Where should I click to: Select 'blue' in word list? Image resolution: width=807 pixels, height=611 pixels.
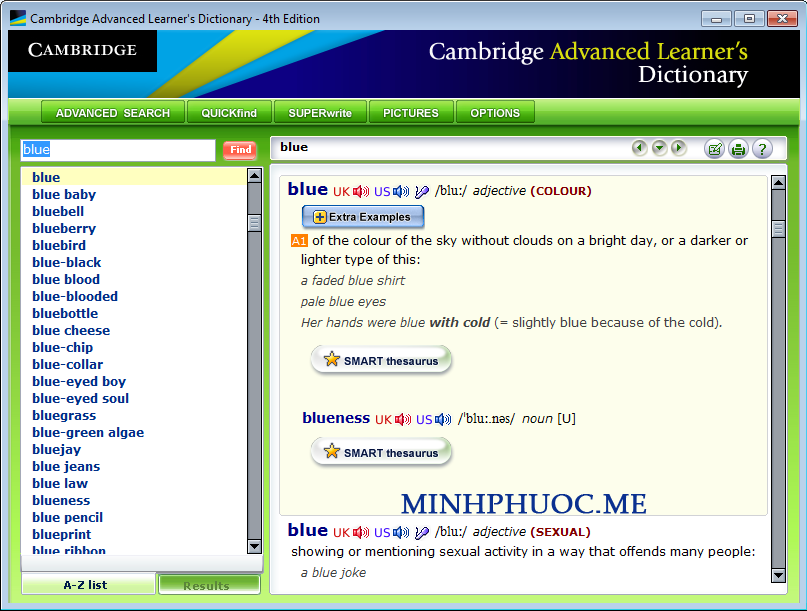[x=134, y=177]
